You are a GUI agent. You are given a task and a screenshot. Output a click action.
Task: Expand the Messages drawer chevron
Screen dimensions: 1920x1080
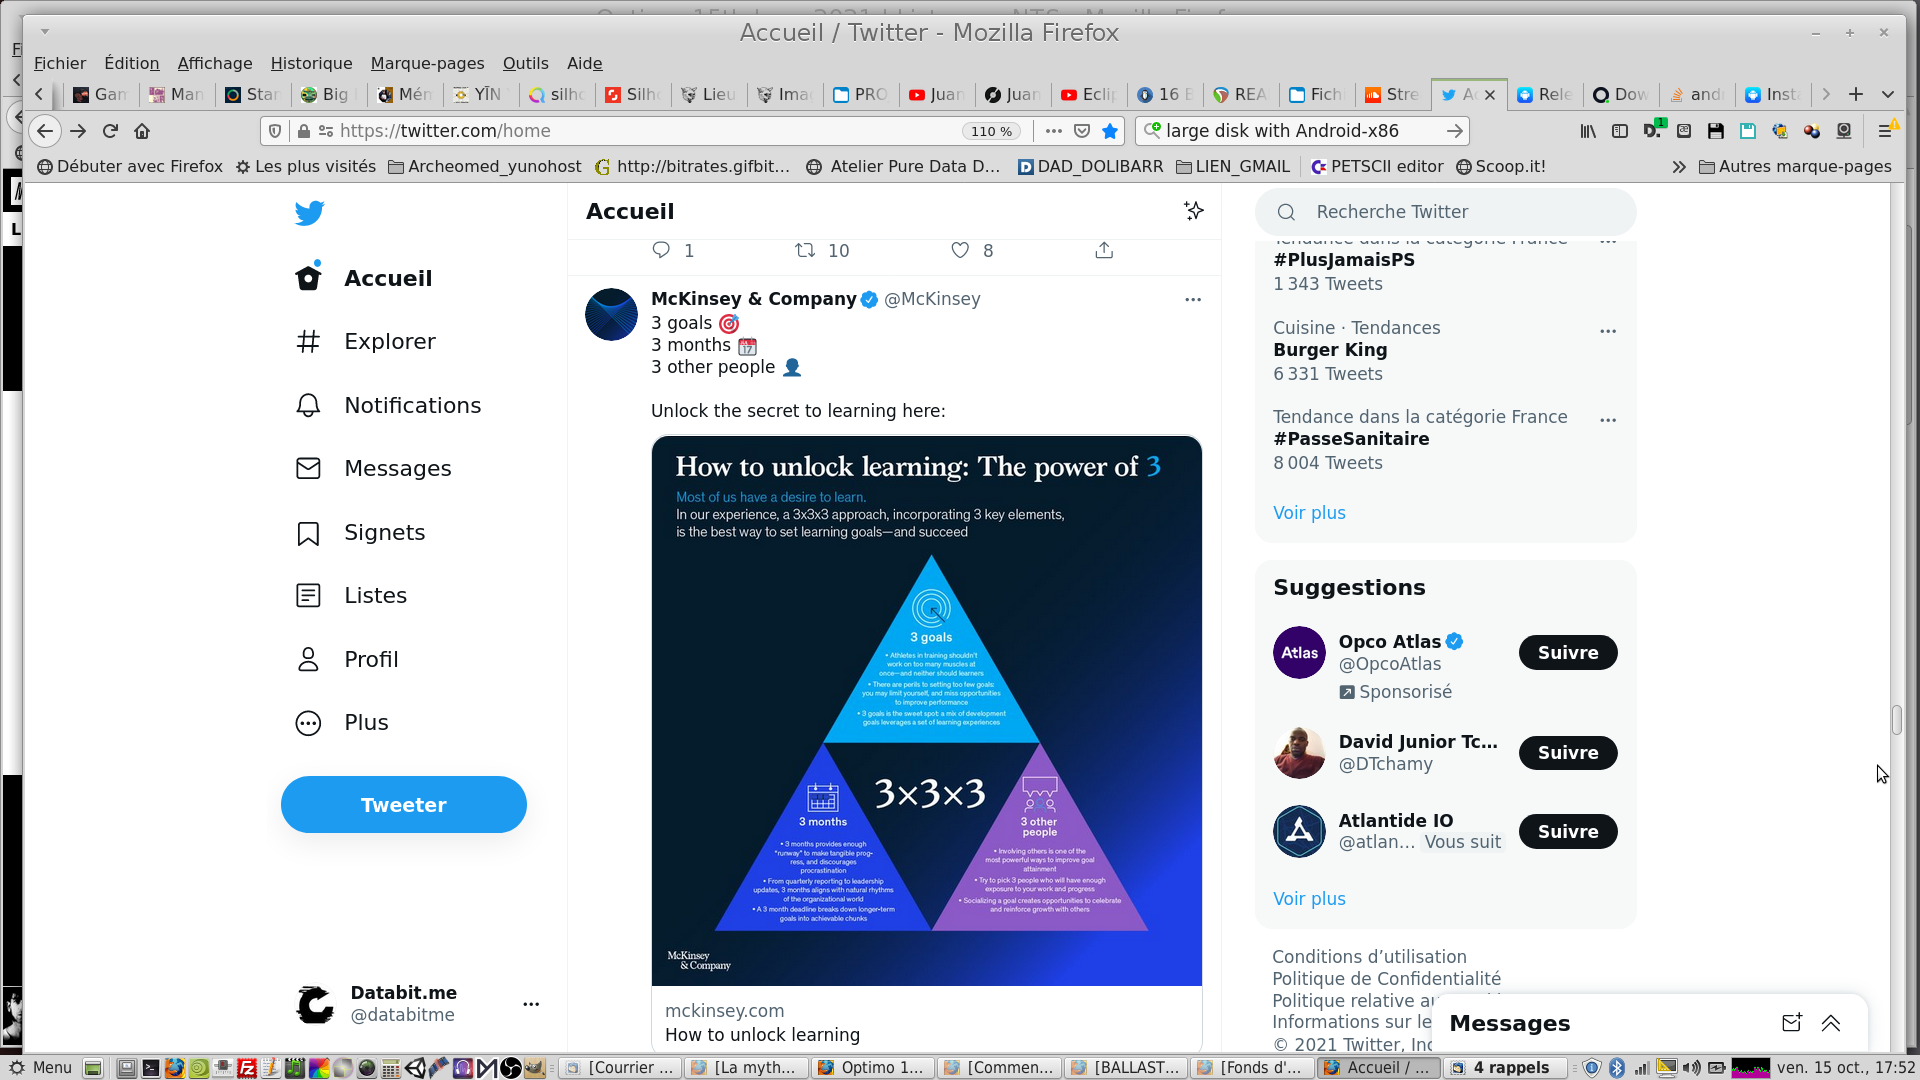[x=1831, y=1022]
